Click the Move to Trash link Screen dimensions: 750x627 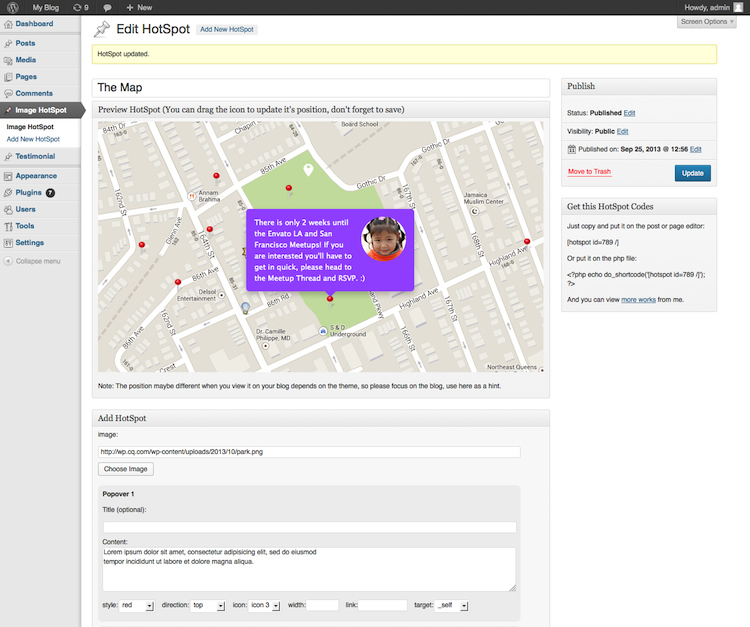589,172
